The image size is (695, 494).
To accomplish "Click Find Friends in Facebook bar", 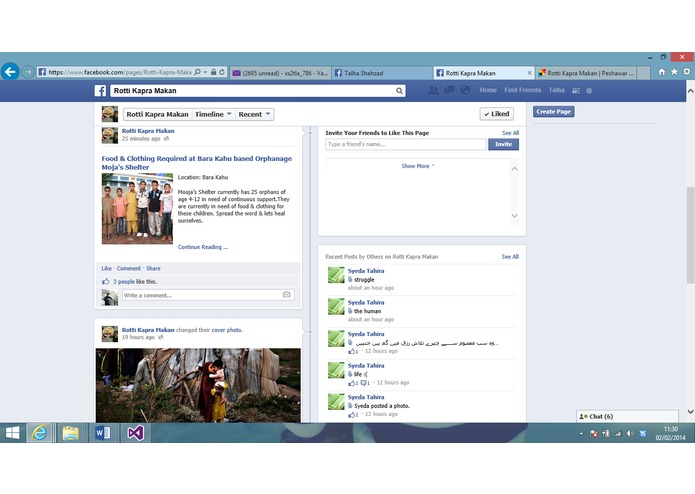I will coord(523,90).
